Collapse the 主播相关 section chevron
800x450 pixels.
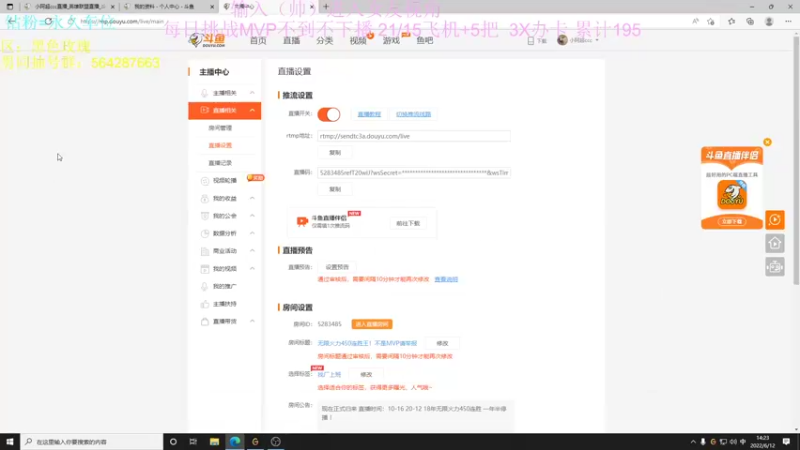(x=252, y=93)
